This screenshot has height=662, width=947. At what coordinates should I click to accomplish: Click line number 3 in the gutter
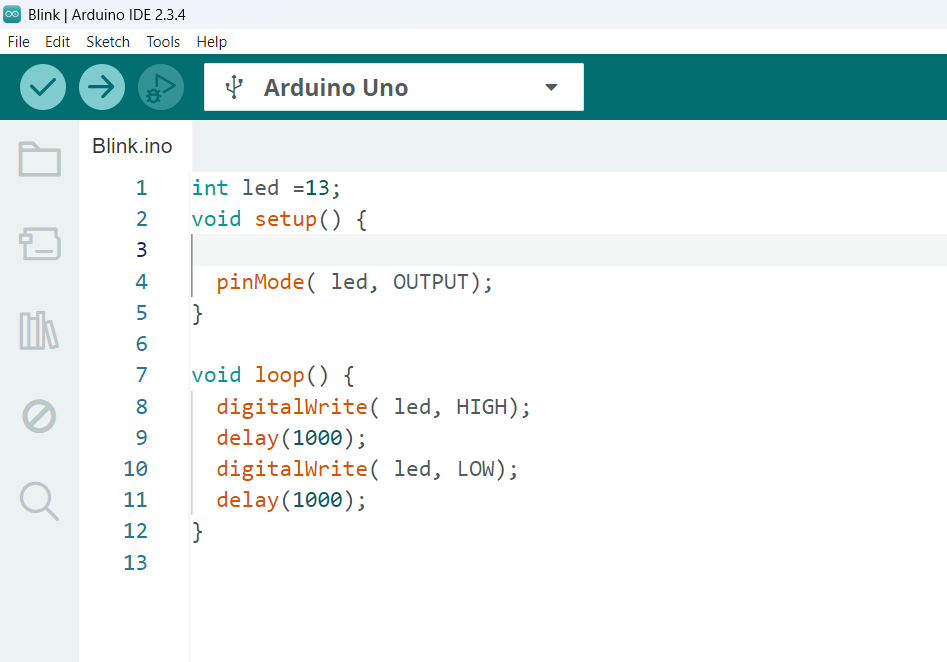[x=141, y=250]
